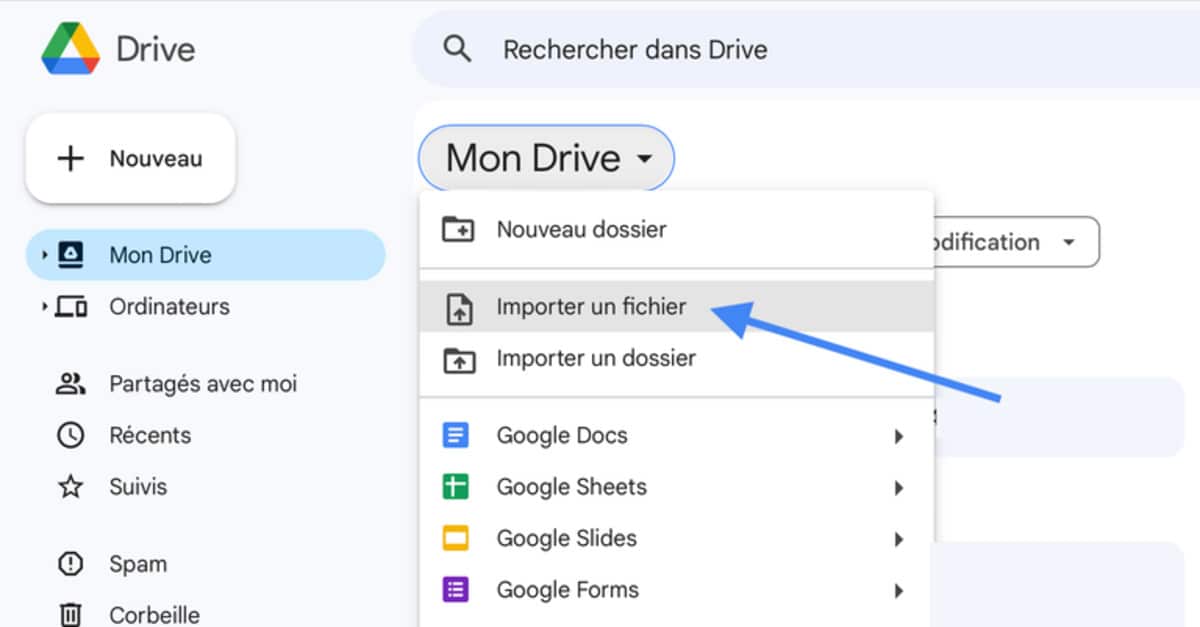Expand the Mon Drive tree arrow
This screenshot has width=1200, height=627.
tap(44, 255)
